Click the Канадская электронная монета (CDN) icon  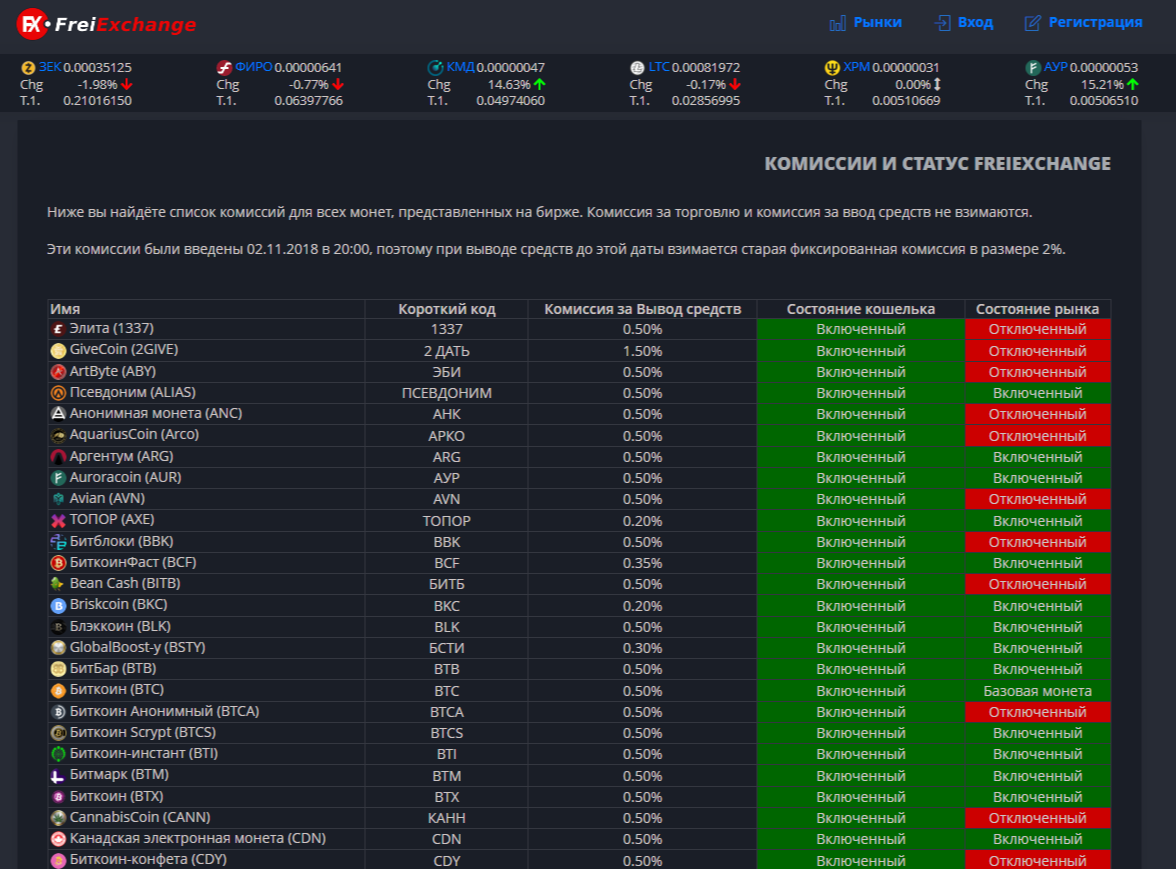tap(58, 839)
